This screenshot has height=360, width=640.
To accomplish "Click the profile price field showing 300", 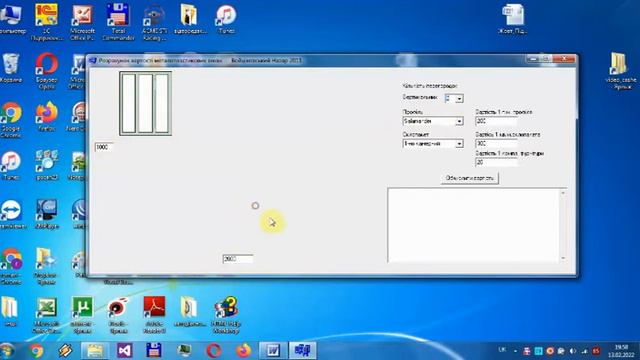I will point(496,121).
